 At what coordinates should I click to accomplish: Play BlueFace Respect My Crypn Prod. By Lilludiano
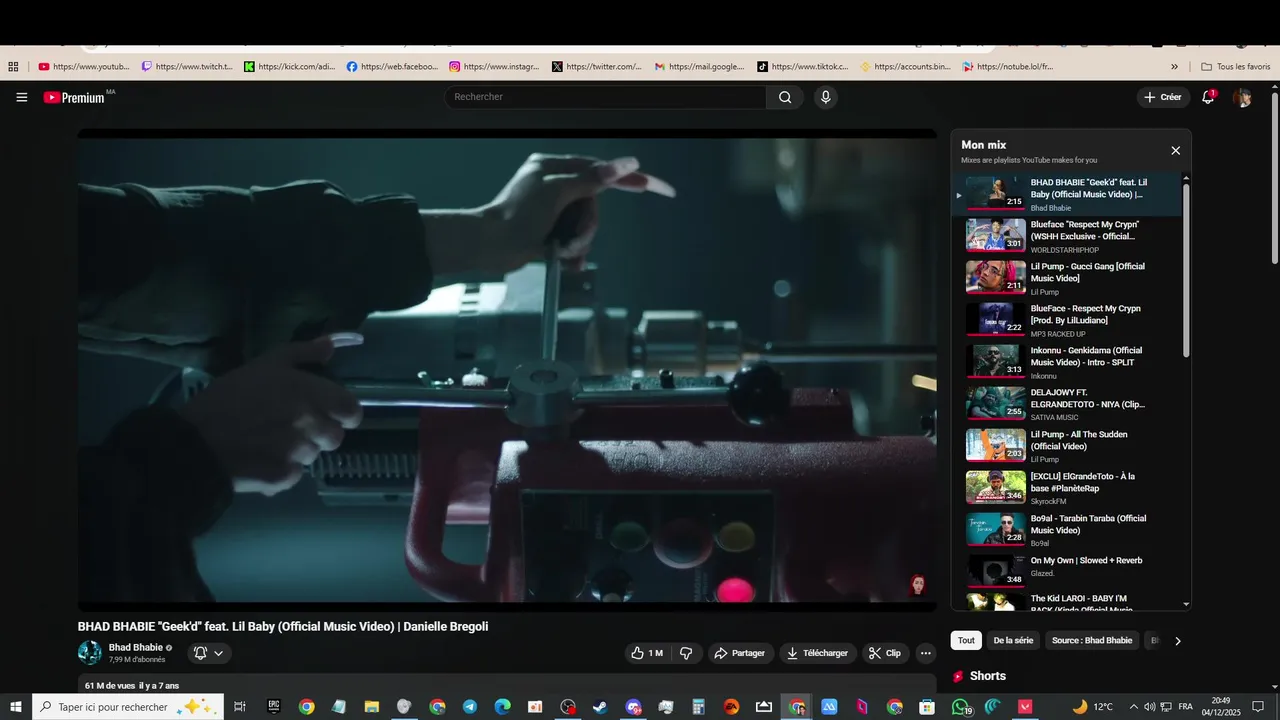(x=1067, y=320)
